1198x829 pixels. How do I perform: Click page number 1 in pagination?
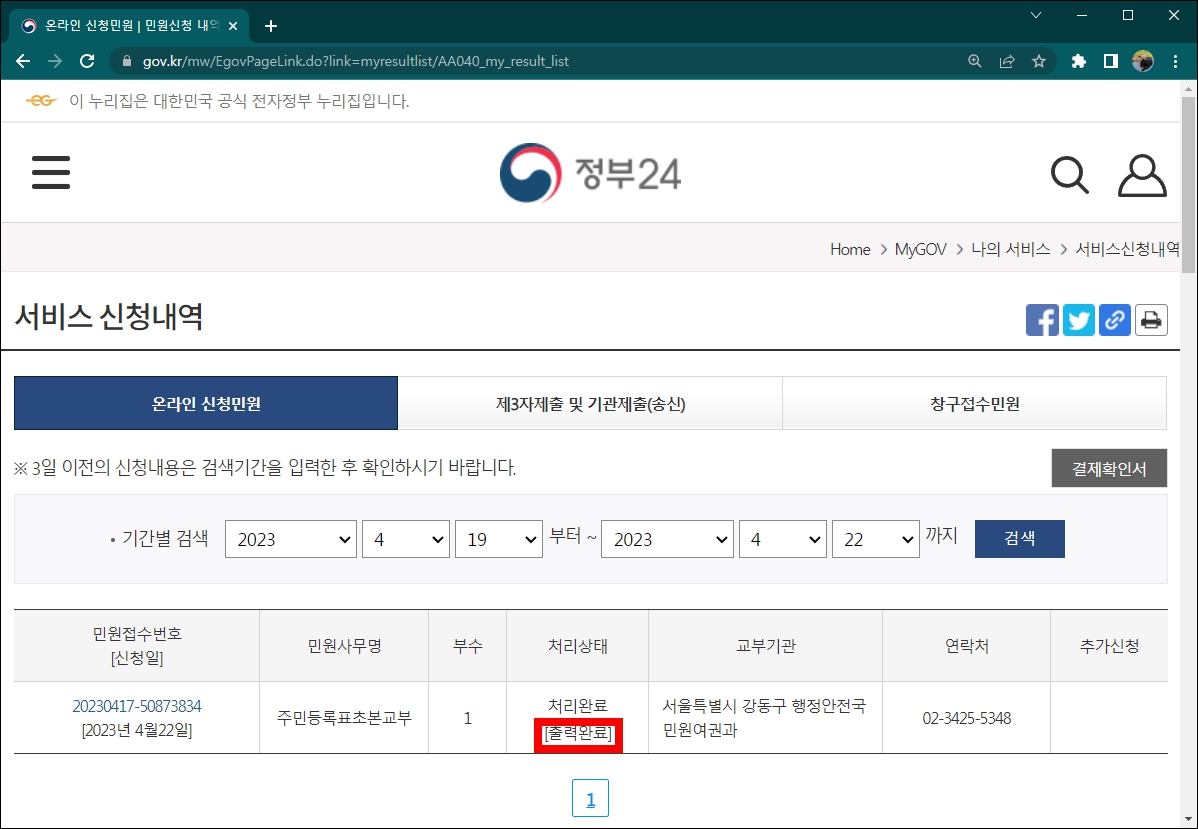[x=590, y=798]
